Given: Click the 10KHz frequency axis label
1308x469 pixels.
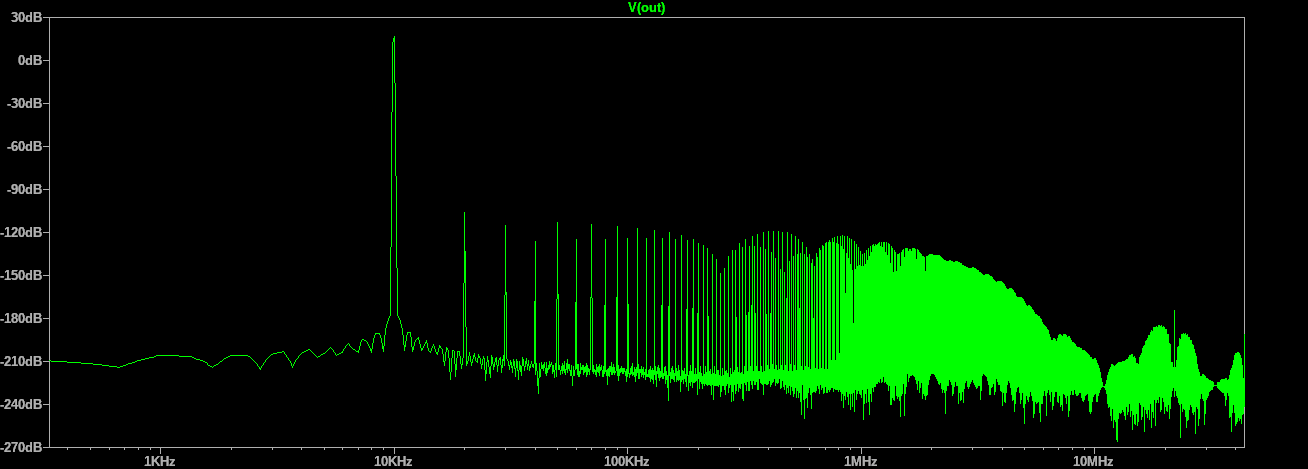Looking at the screenshot, I should (x=393, y=461).
